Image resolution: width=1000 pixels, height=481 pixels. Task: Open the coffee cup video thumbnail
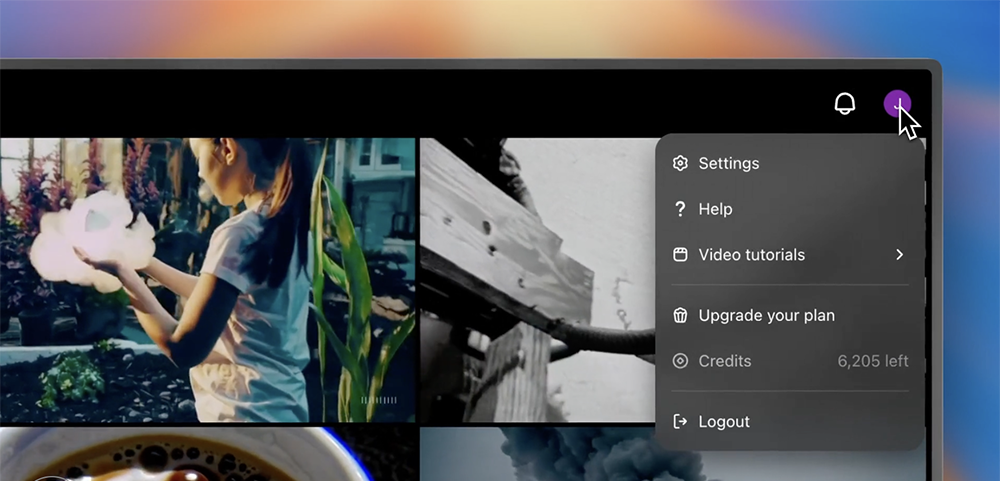pyautogui.click(x=207, y=454)
